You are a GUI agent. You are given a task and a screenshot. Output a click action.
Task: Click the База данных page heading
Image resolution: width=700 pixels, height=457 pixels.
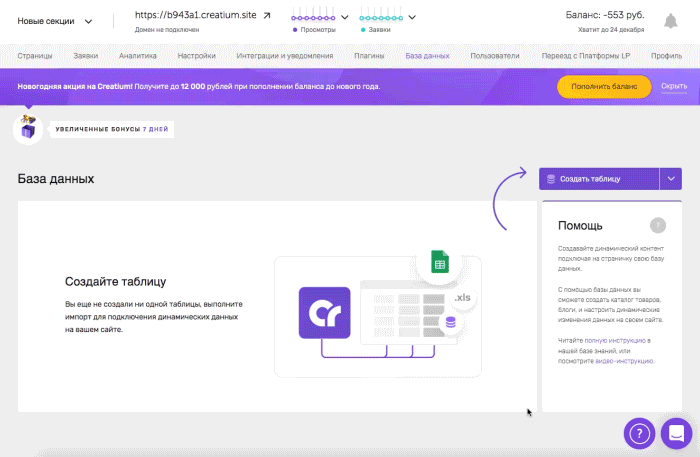point(56,179)
